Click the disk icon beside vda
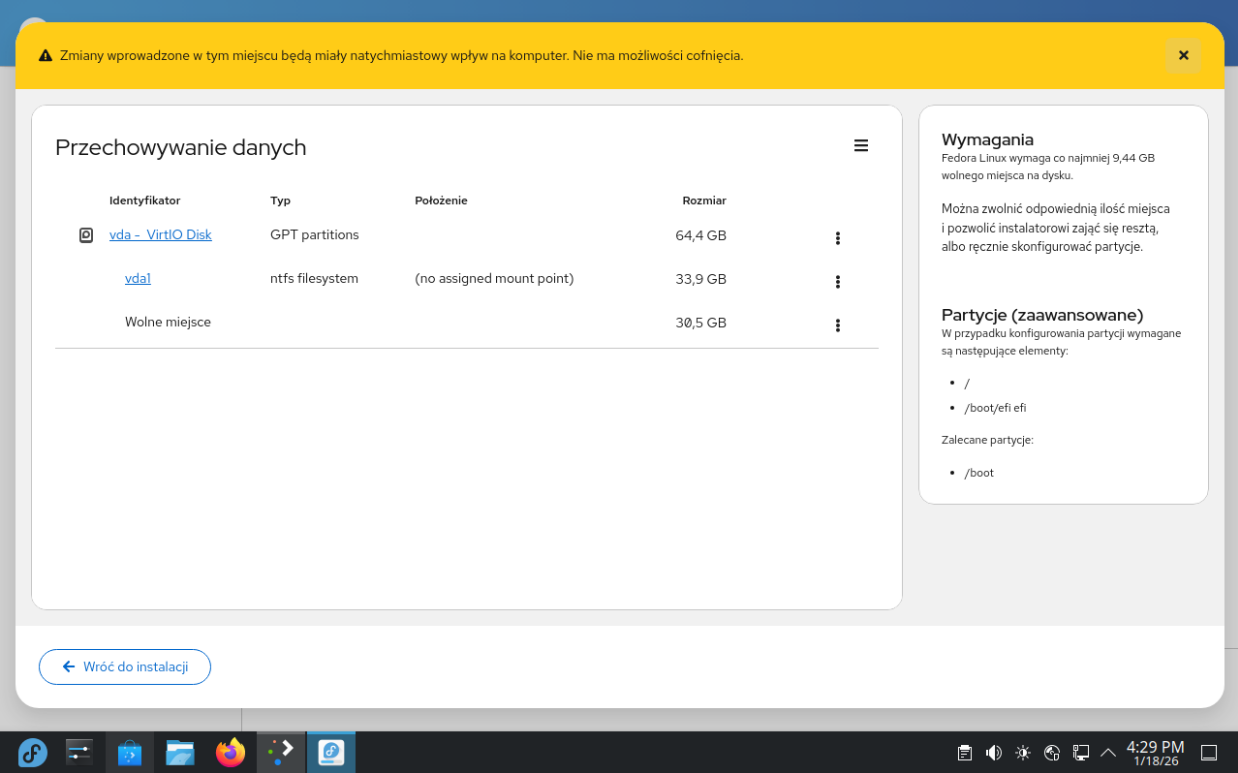 pos(86,235)
